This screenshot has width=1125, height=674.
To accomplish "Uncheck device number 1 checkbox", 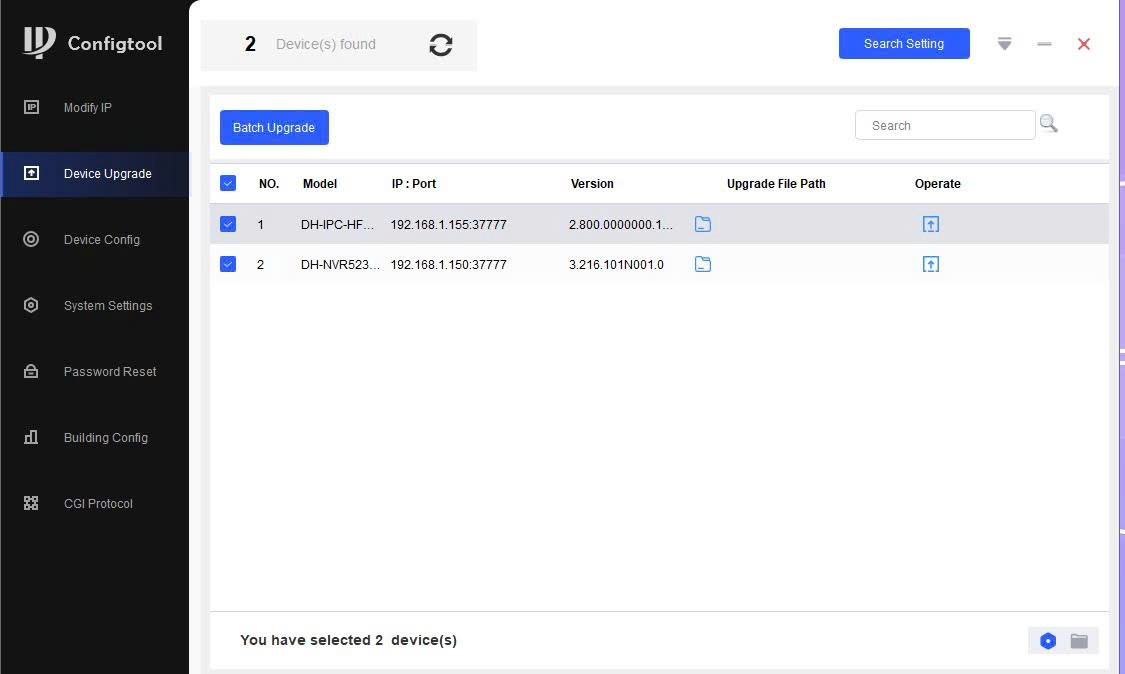I will click(227, 224).
